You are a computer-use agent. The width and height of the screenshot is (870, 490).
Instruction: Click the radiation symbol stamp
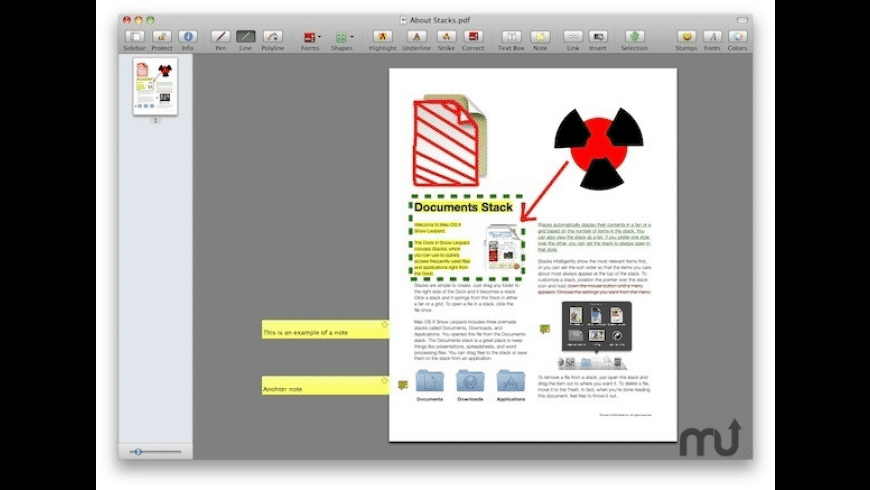[599, 148]
